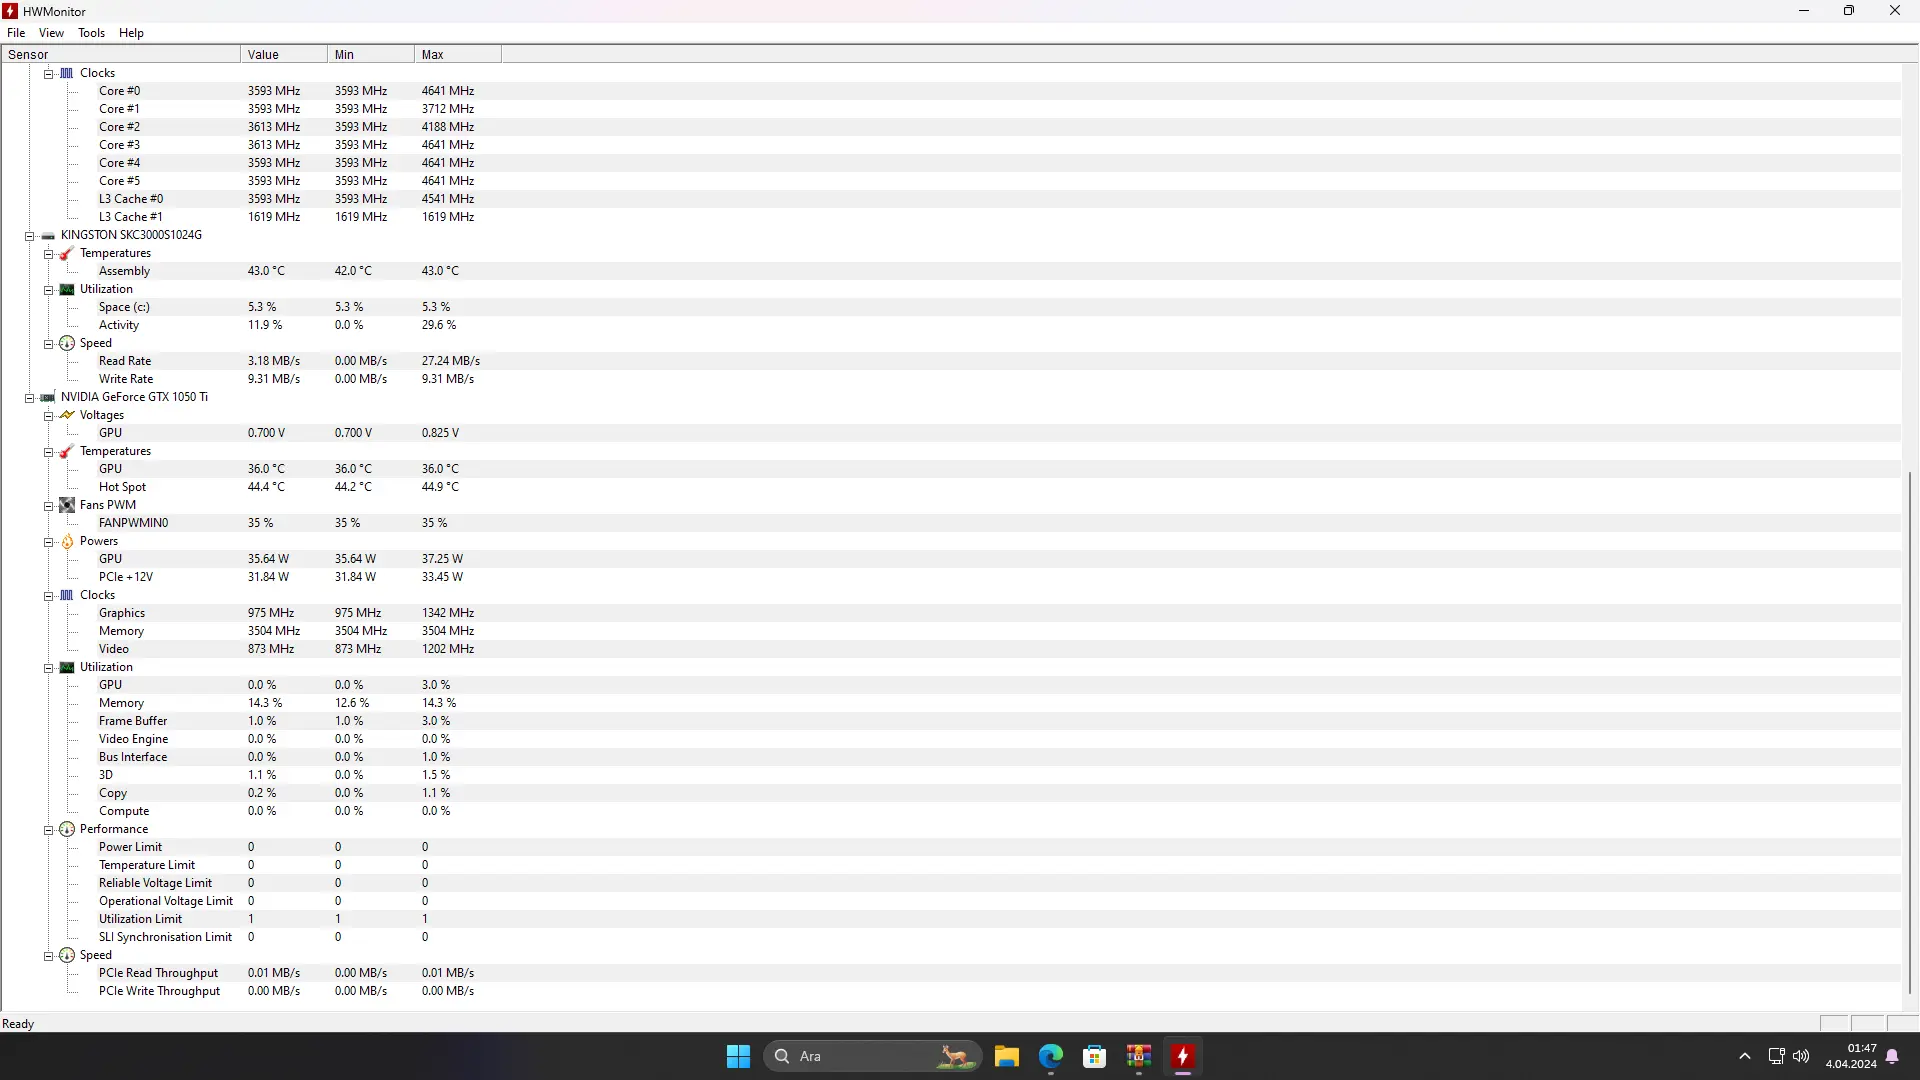1920x1080 pixels.
Task: Collapse the Fans PWM node
Action: (x=48, y=506)
